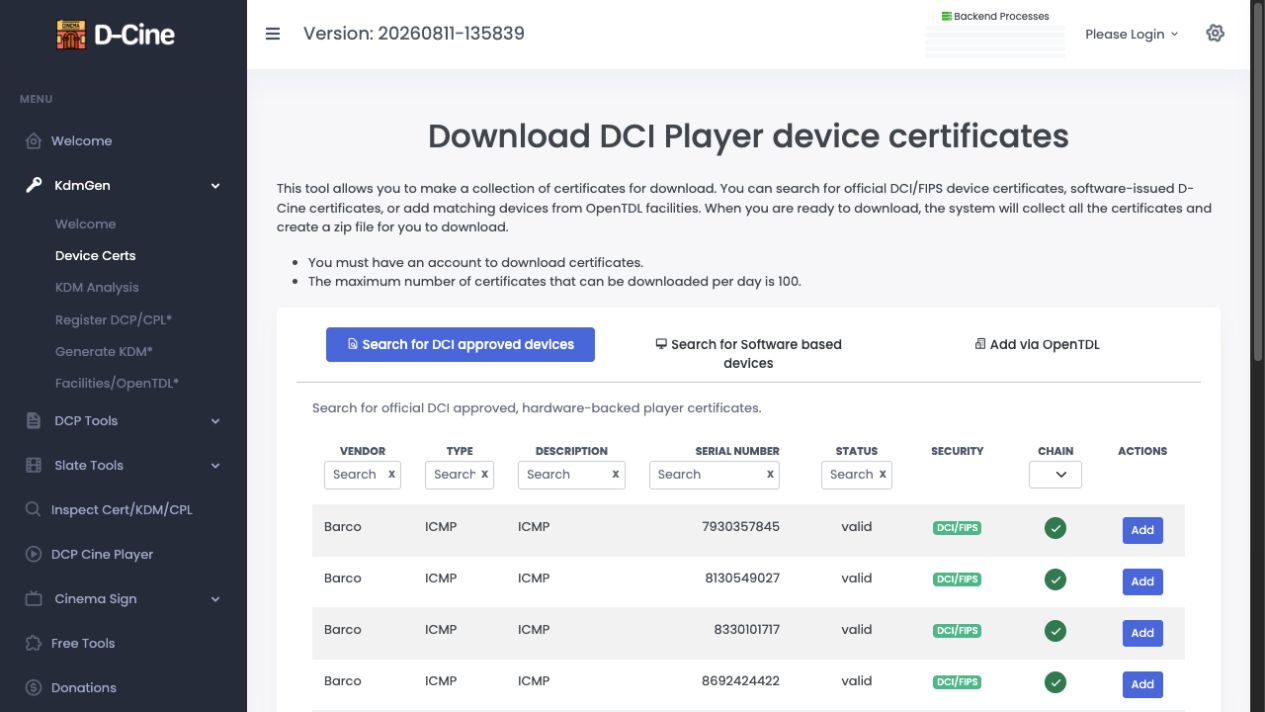Open KDM Analysis submenu item
Screen dimensions: 1265x712
97,288
